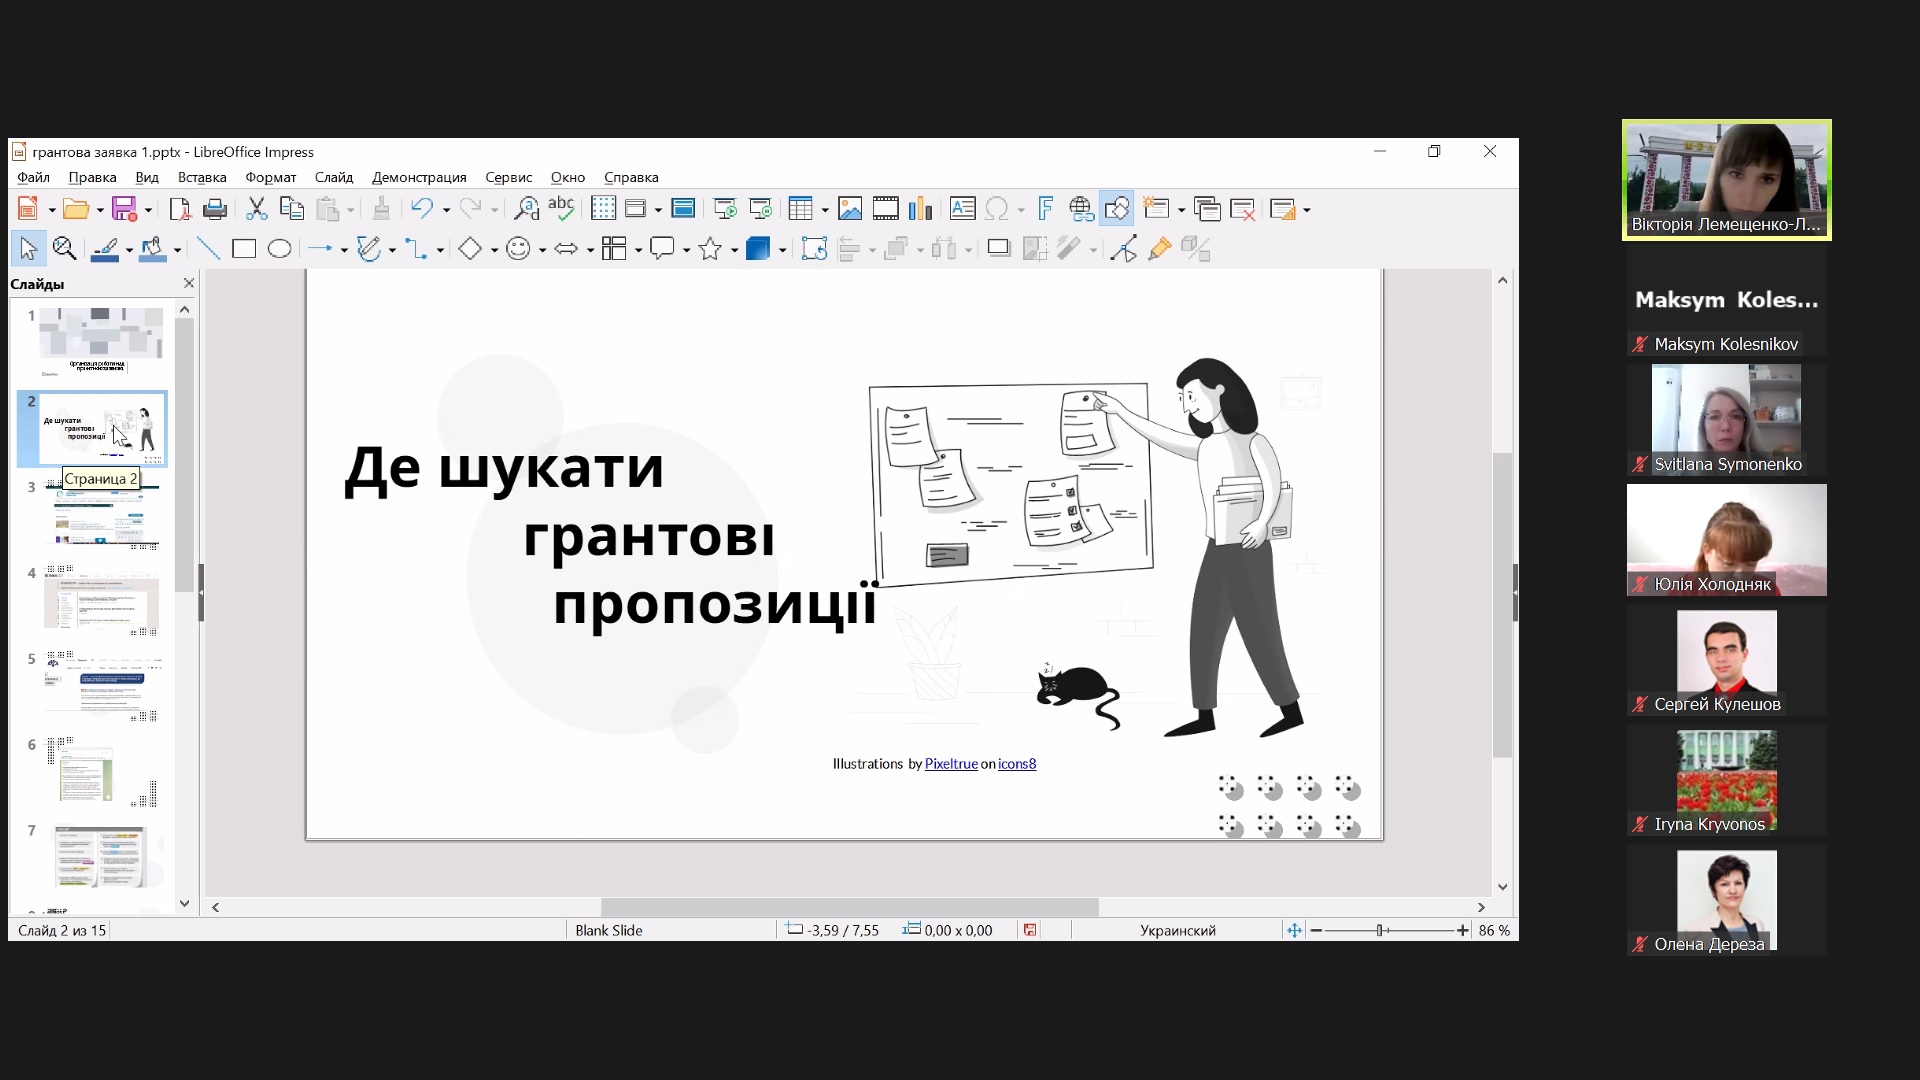1920x1080 pixels.
Task: Open the Insert Table dropdown arrow
Action: tap(825, 210)
